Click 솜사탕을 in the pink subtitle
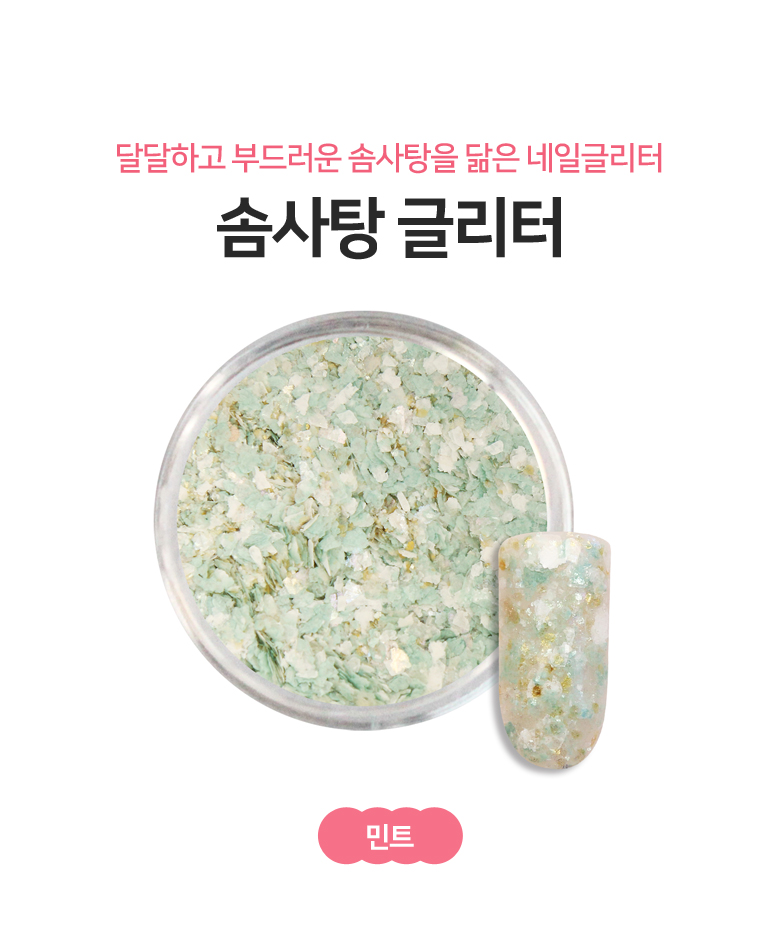780x933 pixels. (x=403, y=157)
